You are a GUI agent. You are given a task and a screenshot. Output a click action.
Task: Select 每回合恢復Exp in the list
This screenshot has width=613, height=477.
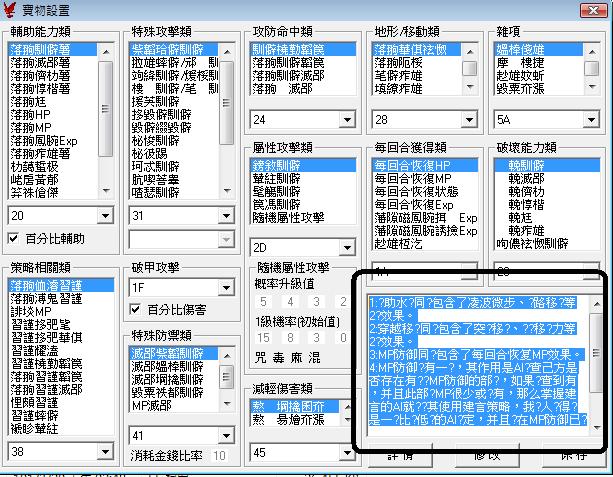408,203
